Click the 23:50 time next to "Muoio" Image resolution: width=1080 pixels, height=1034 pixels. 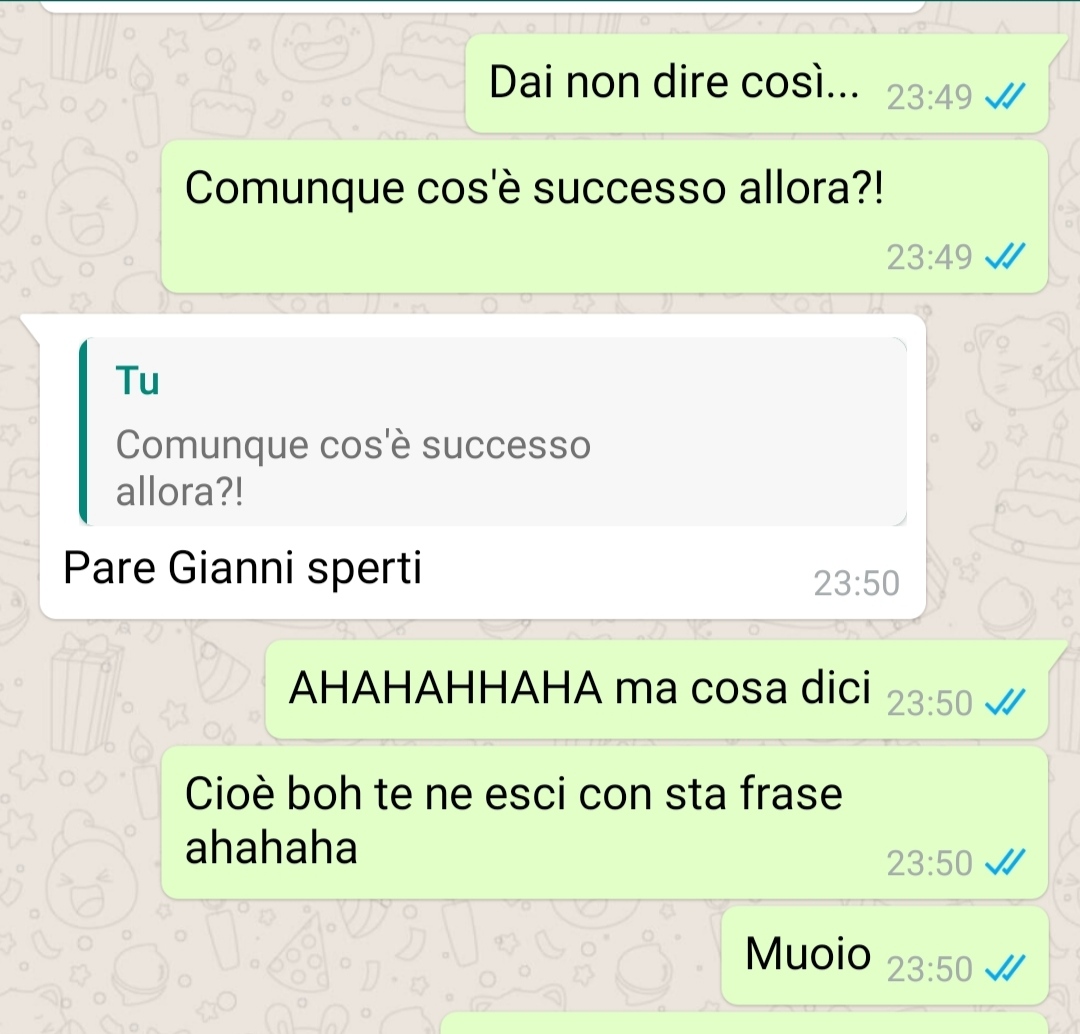(929, 969)
